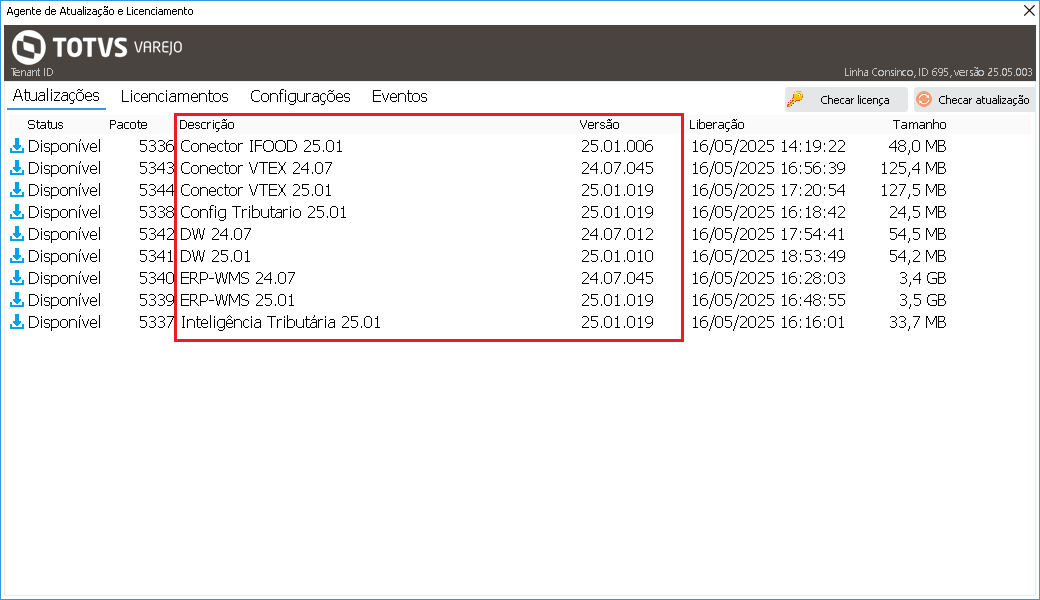This screenshot has height=600, width=1040.
Task: Sort by the Versão column header
Action: pos(599,124)
